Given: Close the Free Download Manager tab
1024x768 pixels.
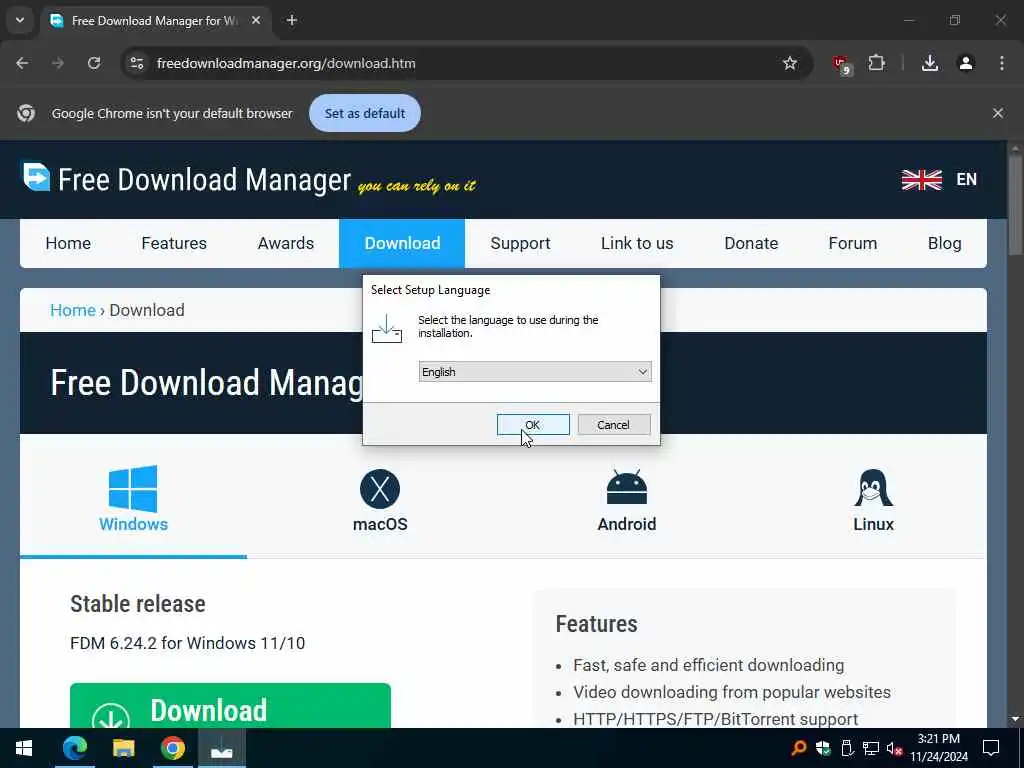Looking at the screenshot, I should pos(256,20).
